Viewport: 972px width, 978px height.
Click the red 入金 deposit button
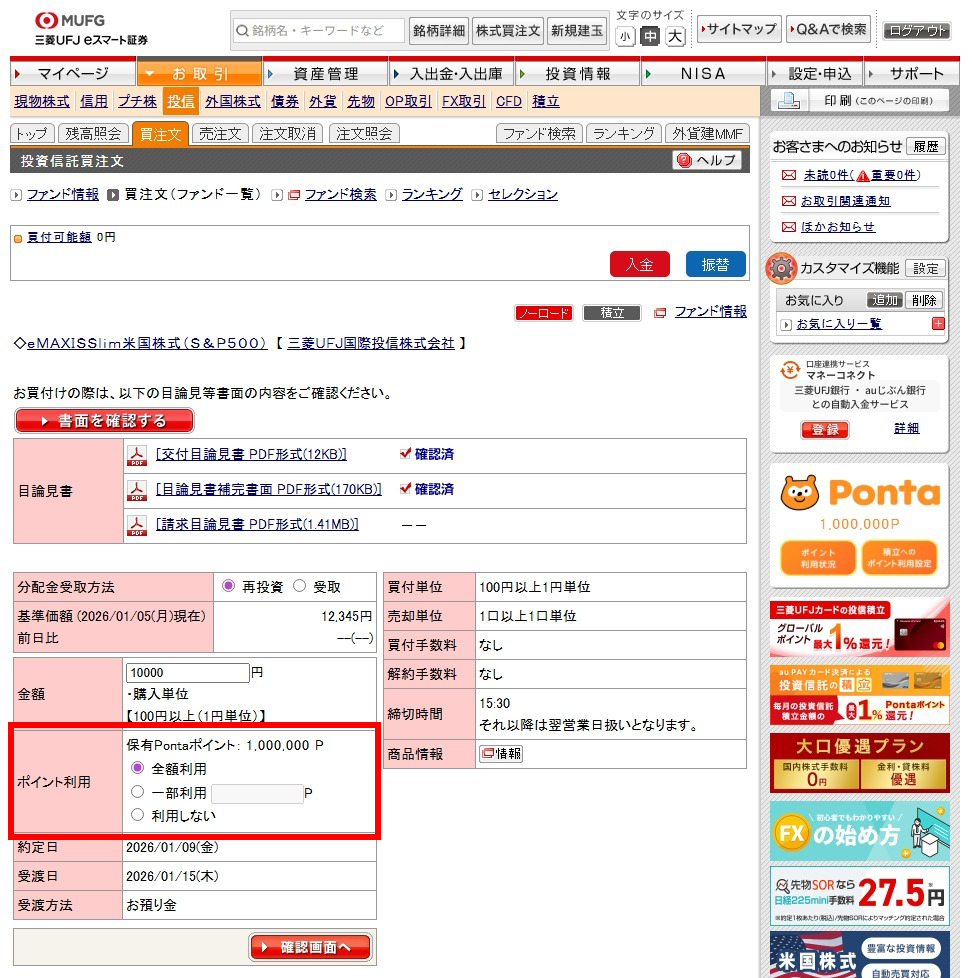tap(639, 265)
